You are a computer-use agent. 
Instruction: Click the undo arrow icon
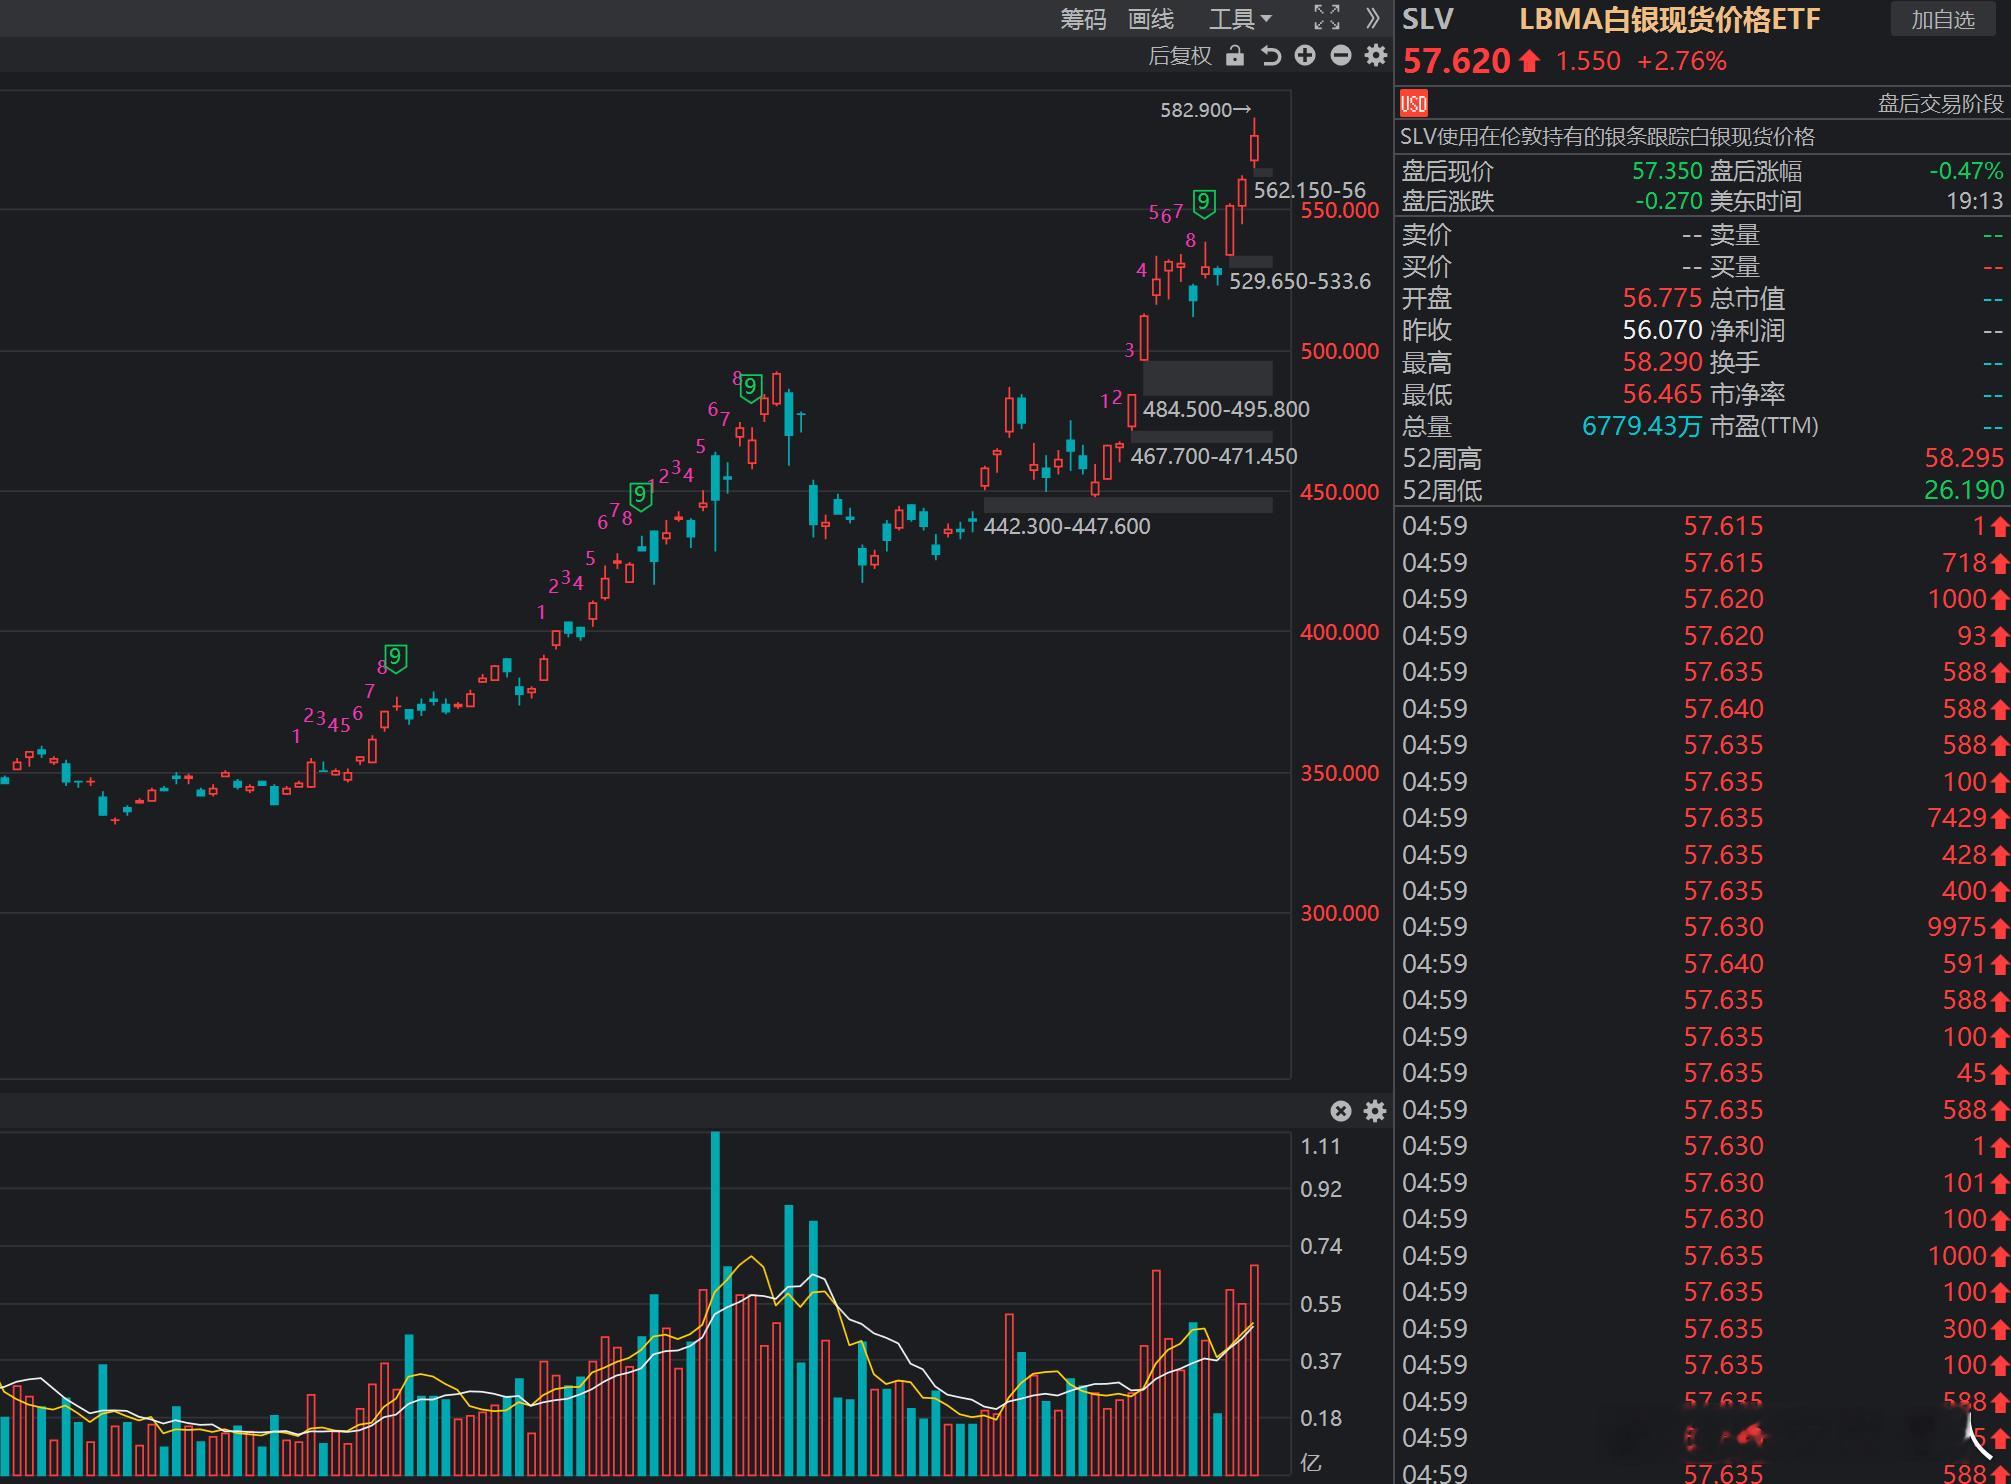point(1270,56)
